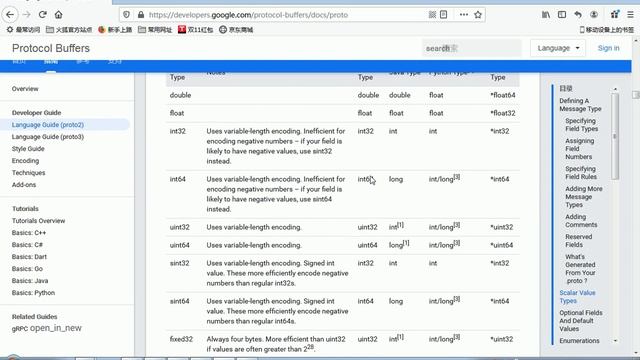
Task: Bookmark this page with the star icon
Action: [478, 15]
